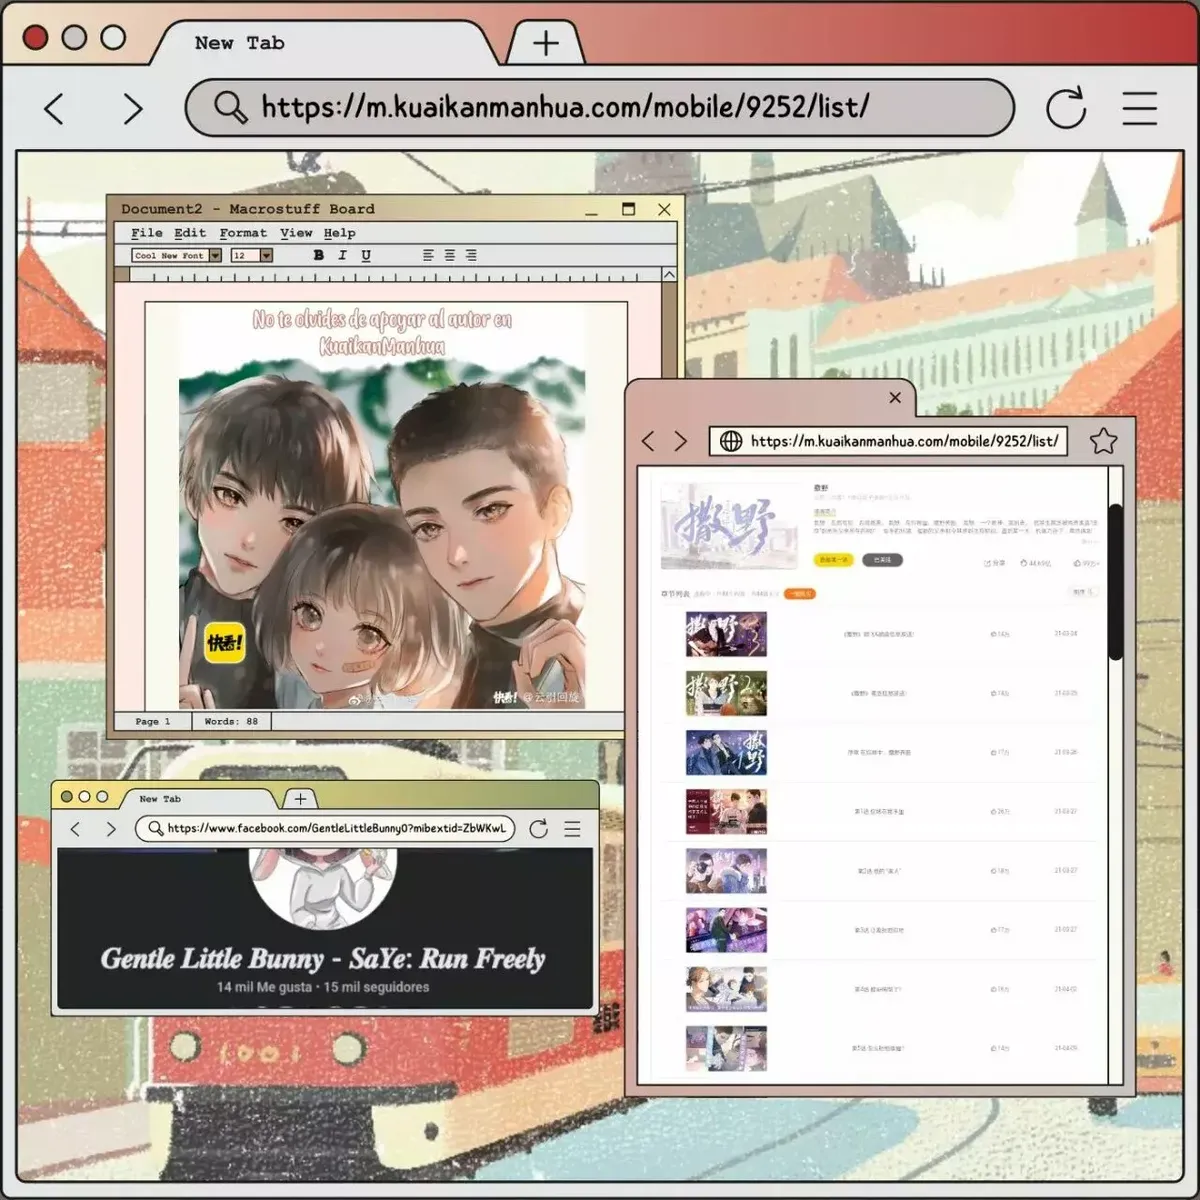Go back in the Facebook browser window
This screenshot has width=1200, height=1200.
pyautogui.click(x=75, y=829)
